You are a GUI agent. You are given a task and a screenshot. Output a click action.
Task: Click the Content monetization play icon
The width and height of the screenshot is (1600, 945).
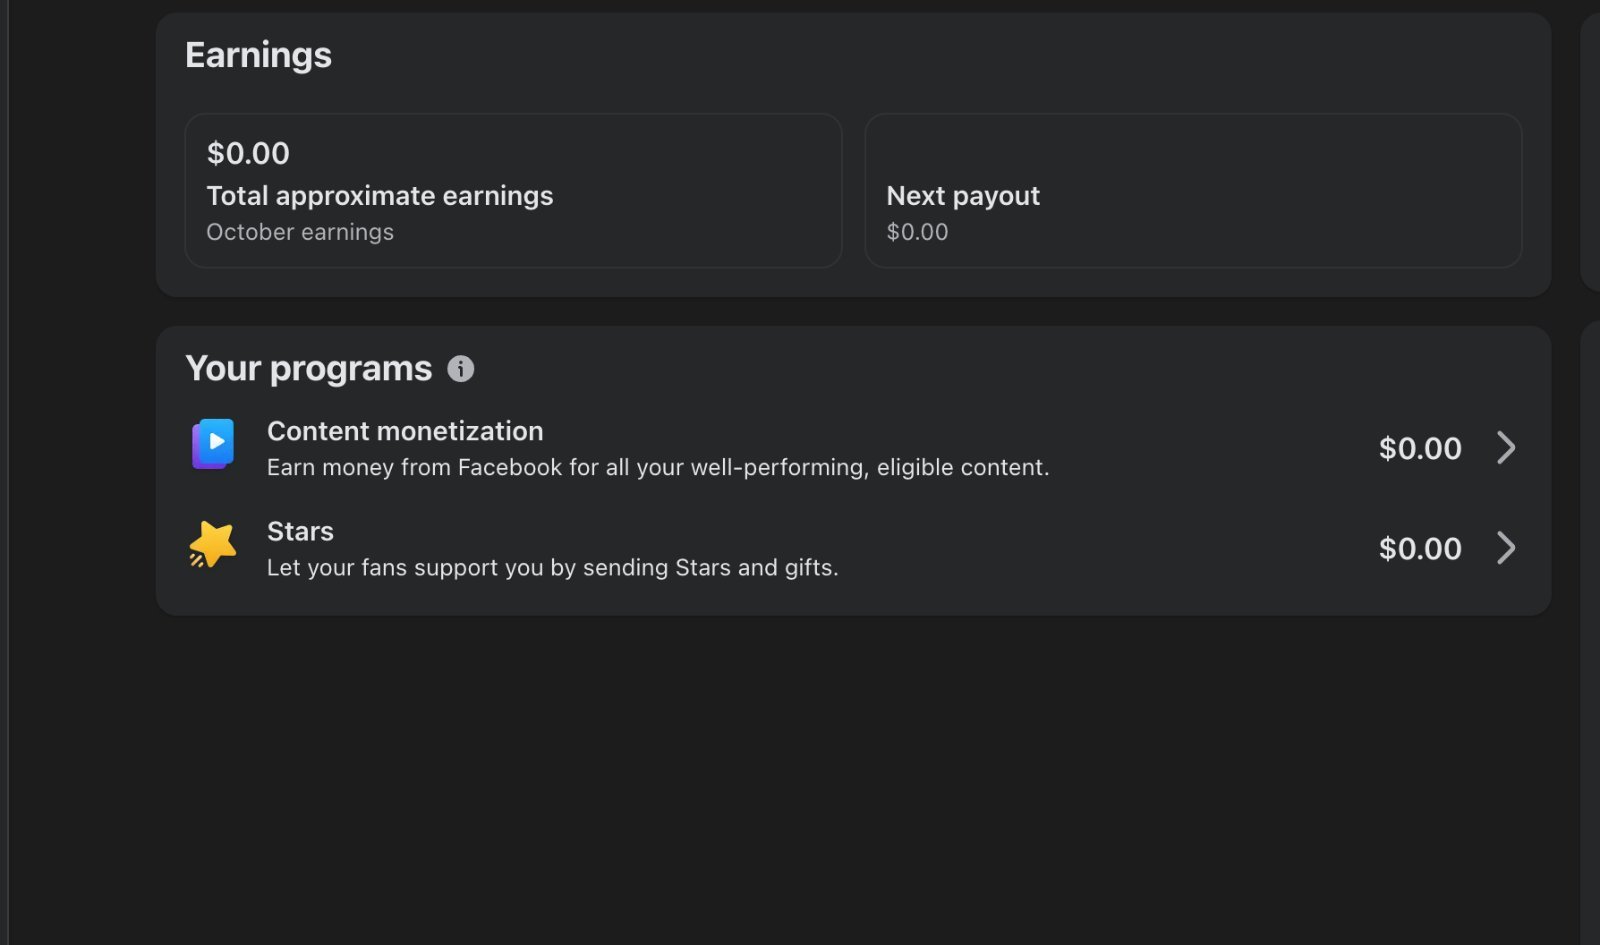[213, 444]
